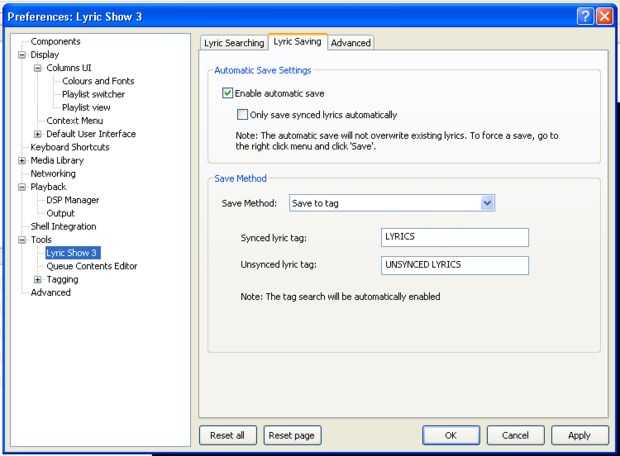
Task: Click the Apply button
Action: click(x=580, y=435)
